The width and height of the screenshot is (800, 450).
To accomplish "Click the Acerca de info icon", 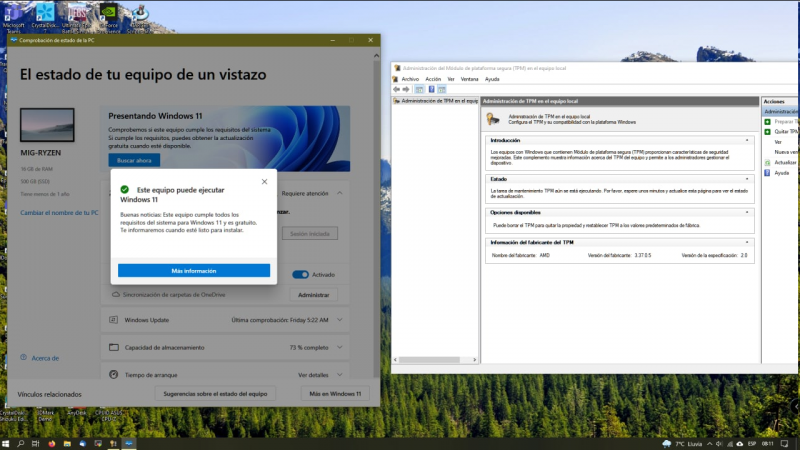I will [x=23, y=358].
